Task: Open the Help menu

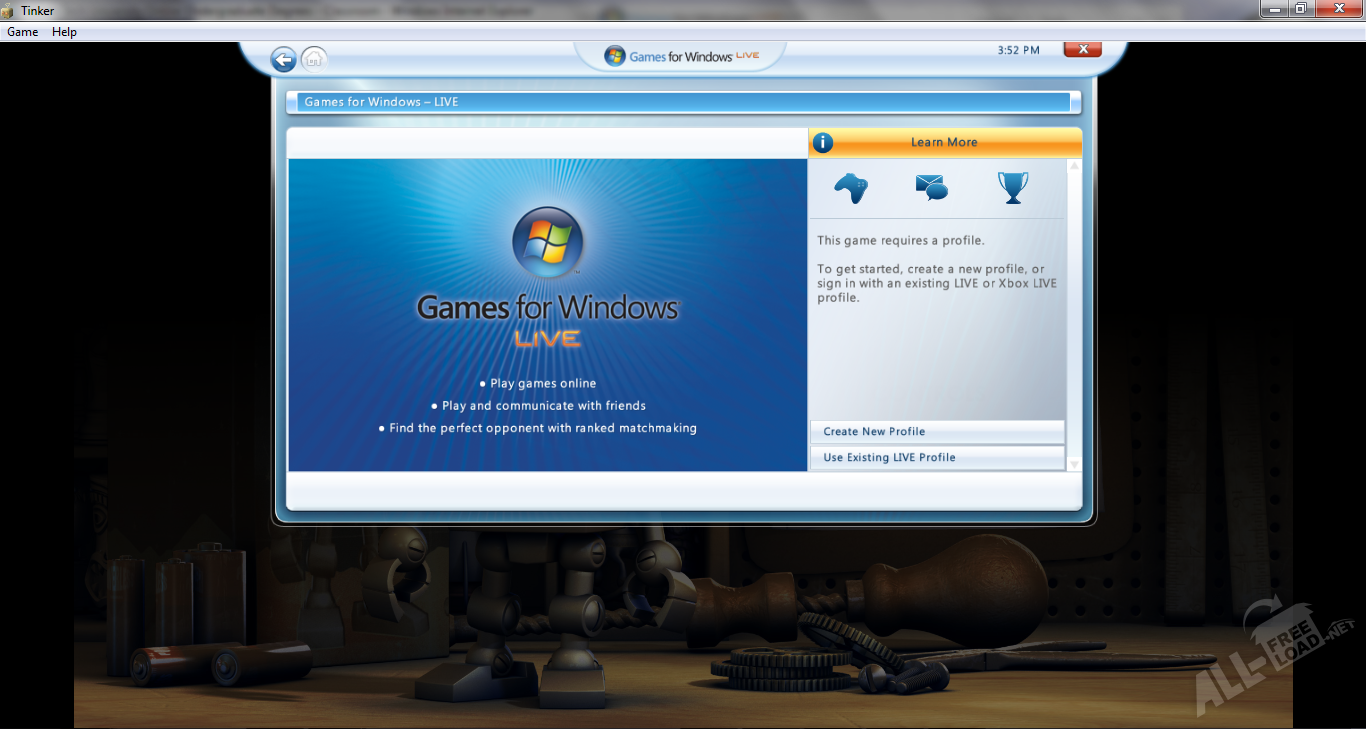Action: click(x=64, y=32)
